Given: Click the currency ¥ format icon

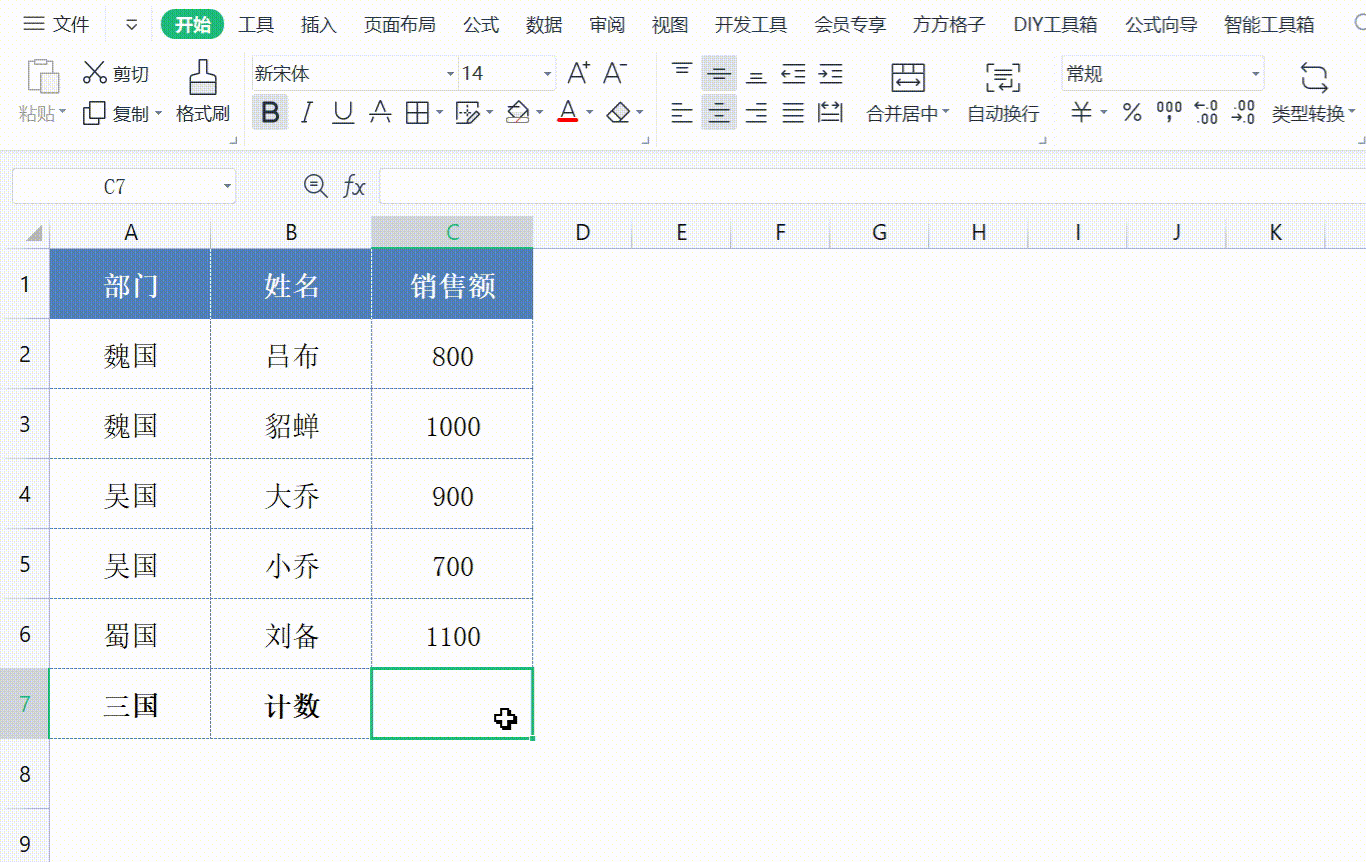Looking at the screenshot, I should click(x=1081, y=112).
